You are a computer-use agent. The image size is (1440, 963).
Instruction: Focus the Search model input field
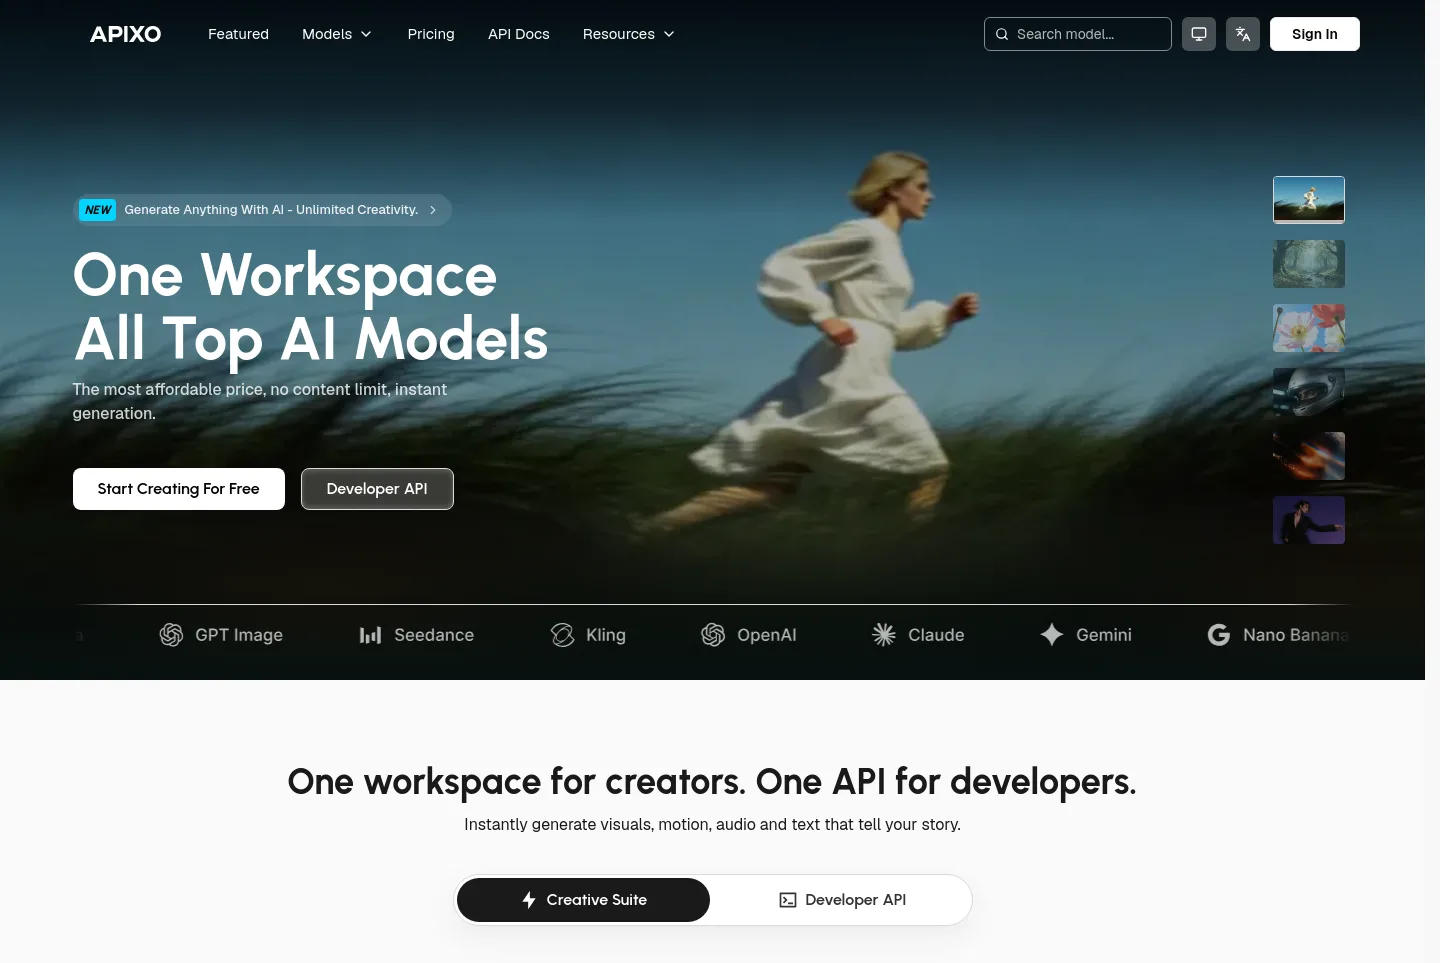tap(1078, 34)
